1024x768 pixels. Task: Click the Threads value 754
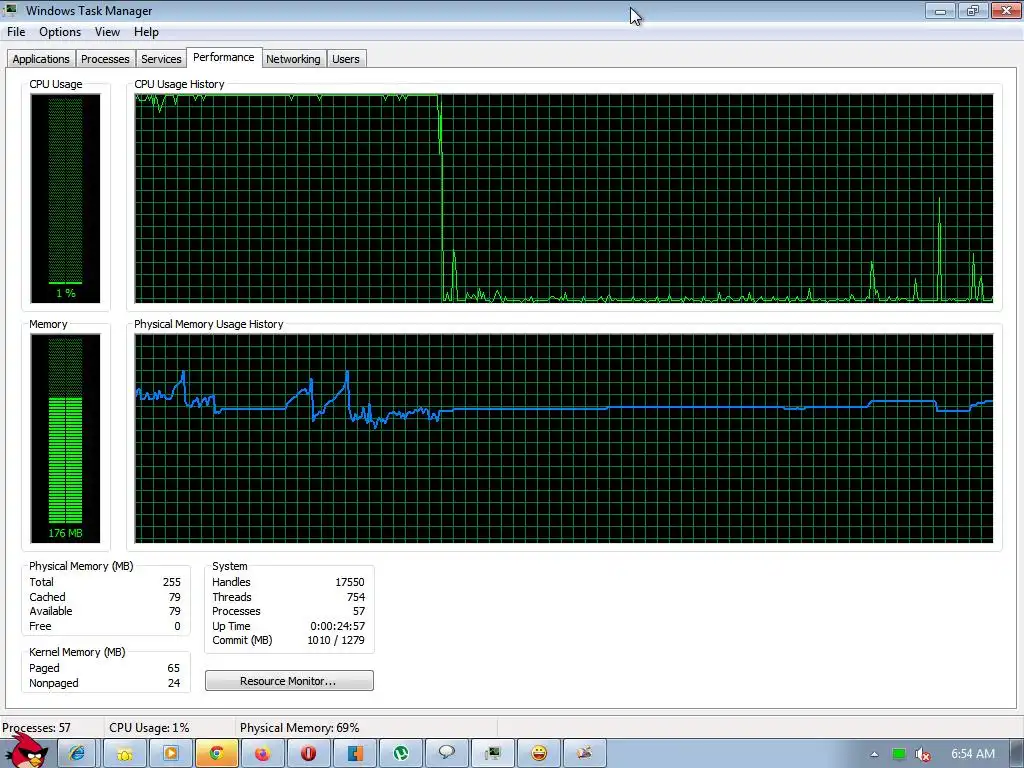(356, 597)
